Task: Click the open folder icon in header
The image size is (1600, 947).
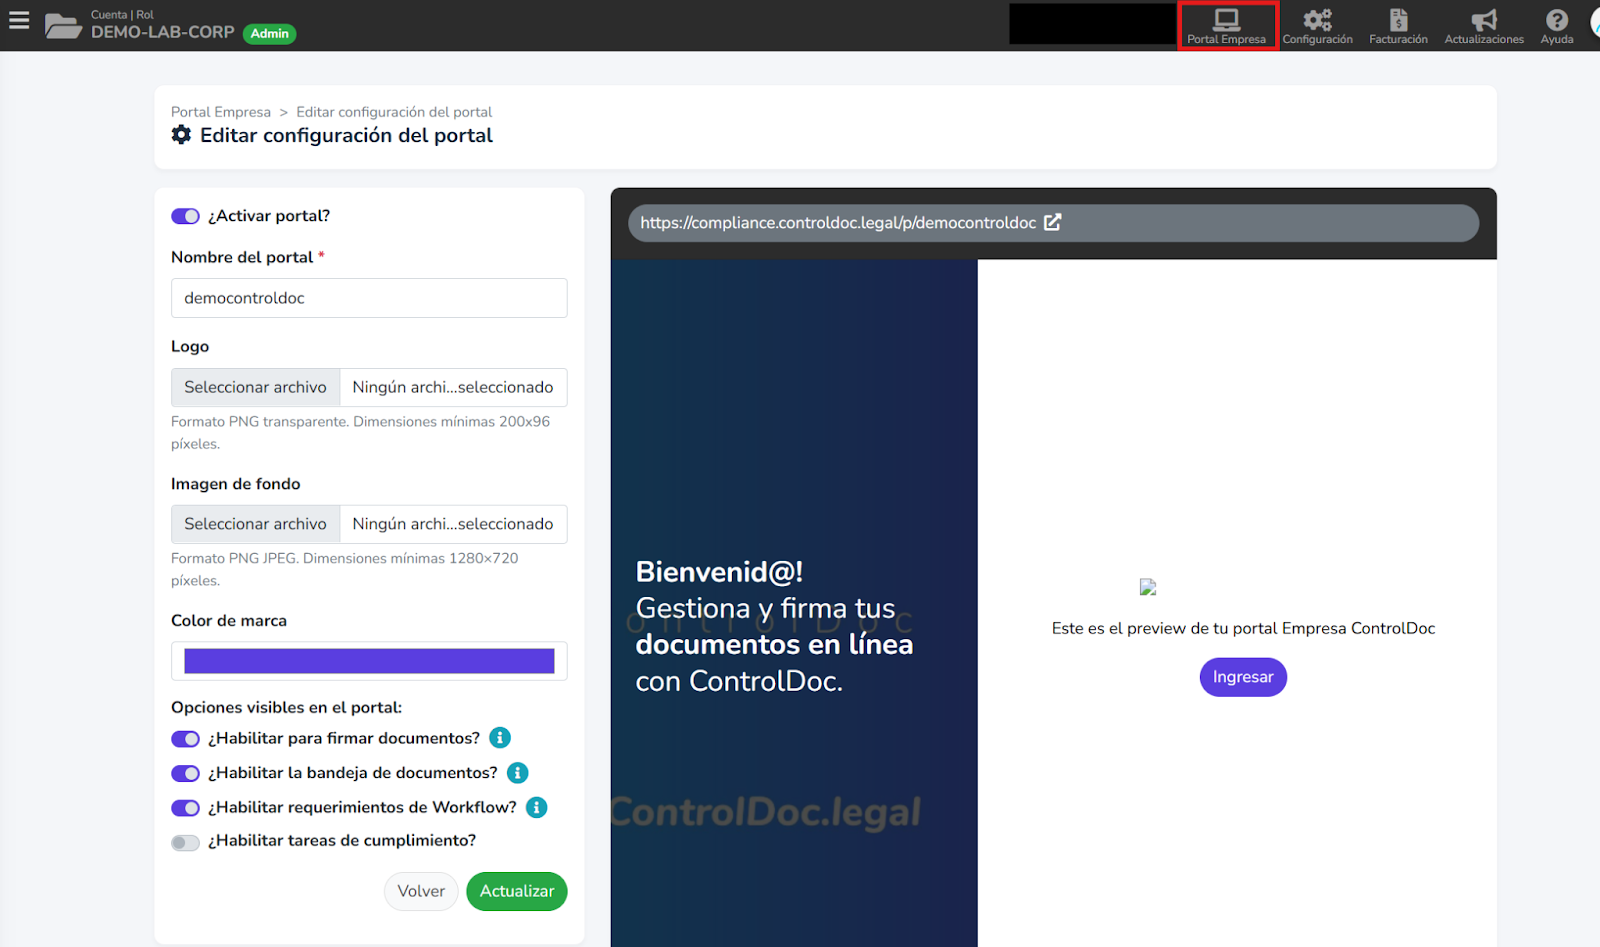Action: point(63,26)
